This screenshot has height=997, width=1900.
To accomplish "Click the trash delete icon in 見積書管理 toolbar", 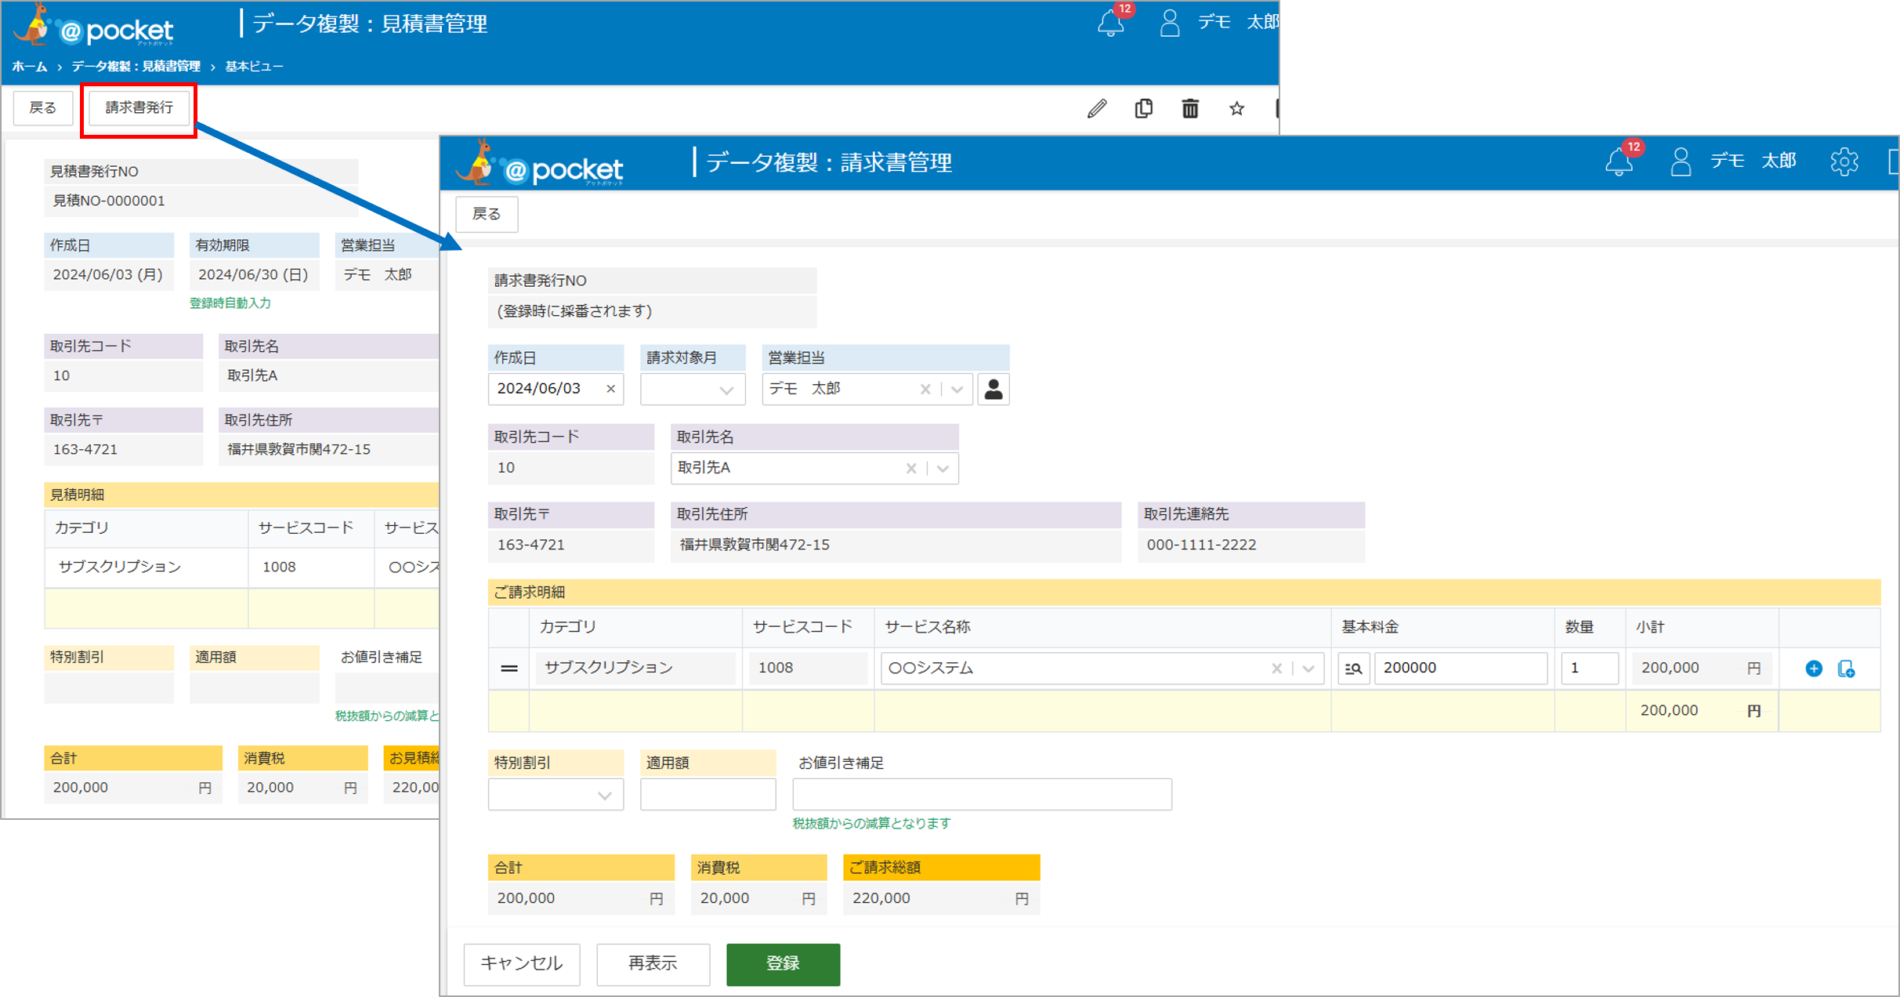I will 1190,108.
